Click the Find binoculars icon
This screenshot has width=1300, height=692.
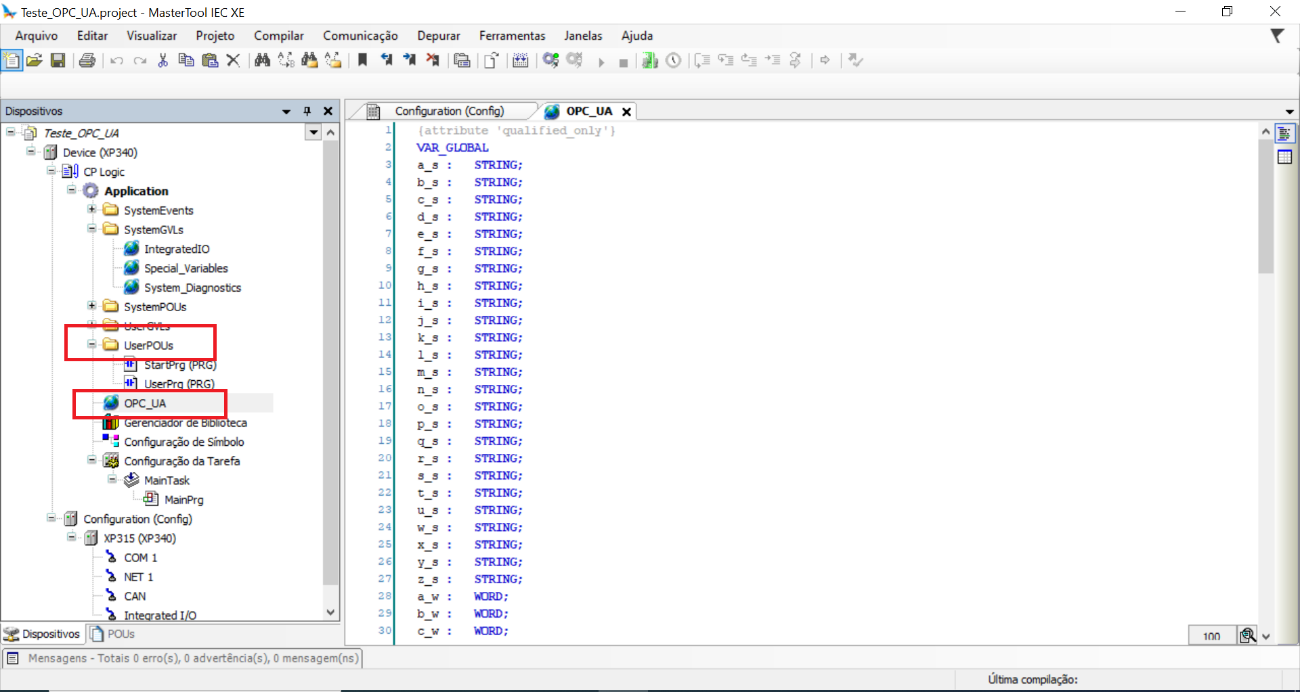[262, 60]
